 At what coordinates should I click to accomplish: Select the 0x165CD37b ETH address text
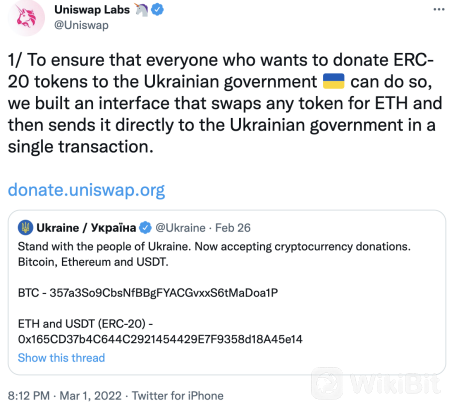click(160, 339)
